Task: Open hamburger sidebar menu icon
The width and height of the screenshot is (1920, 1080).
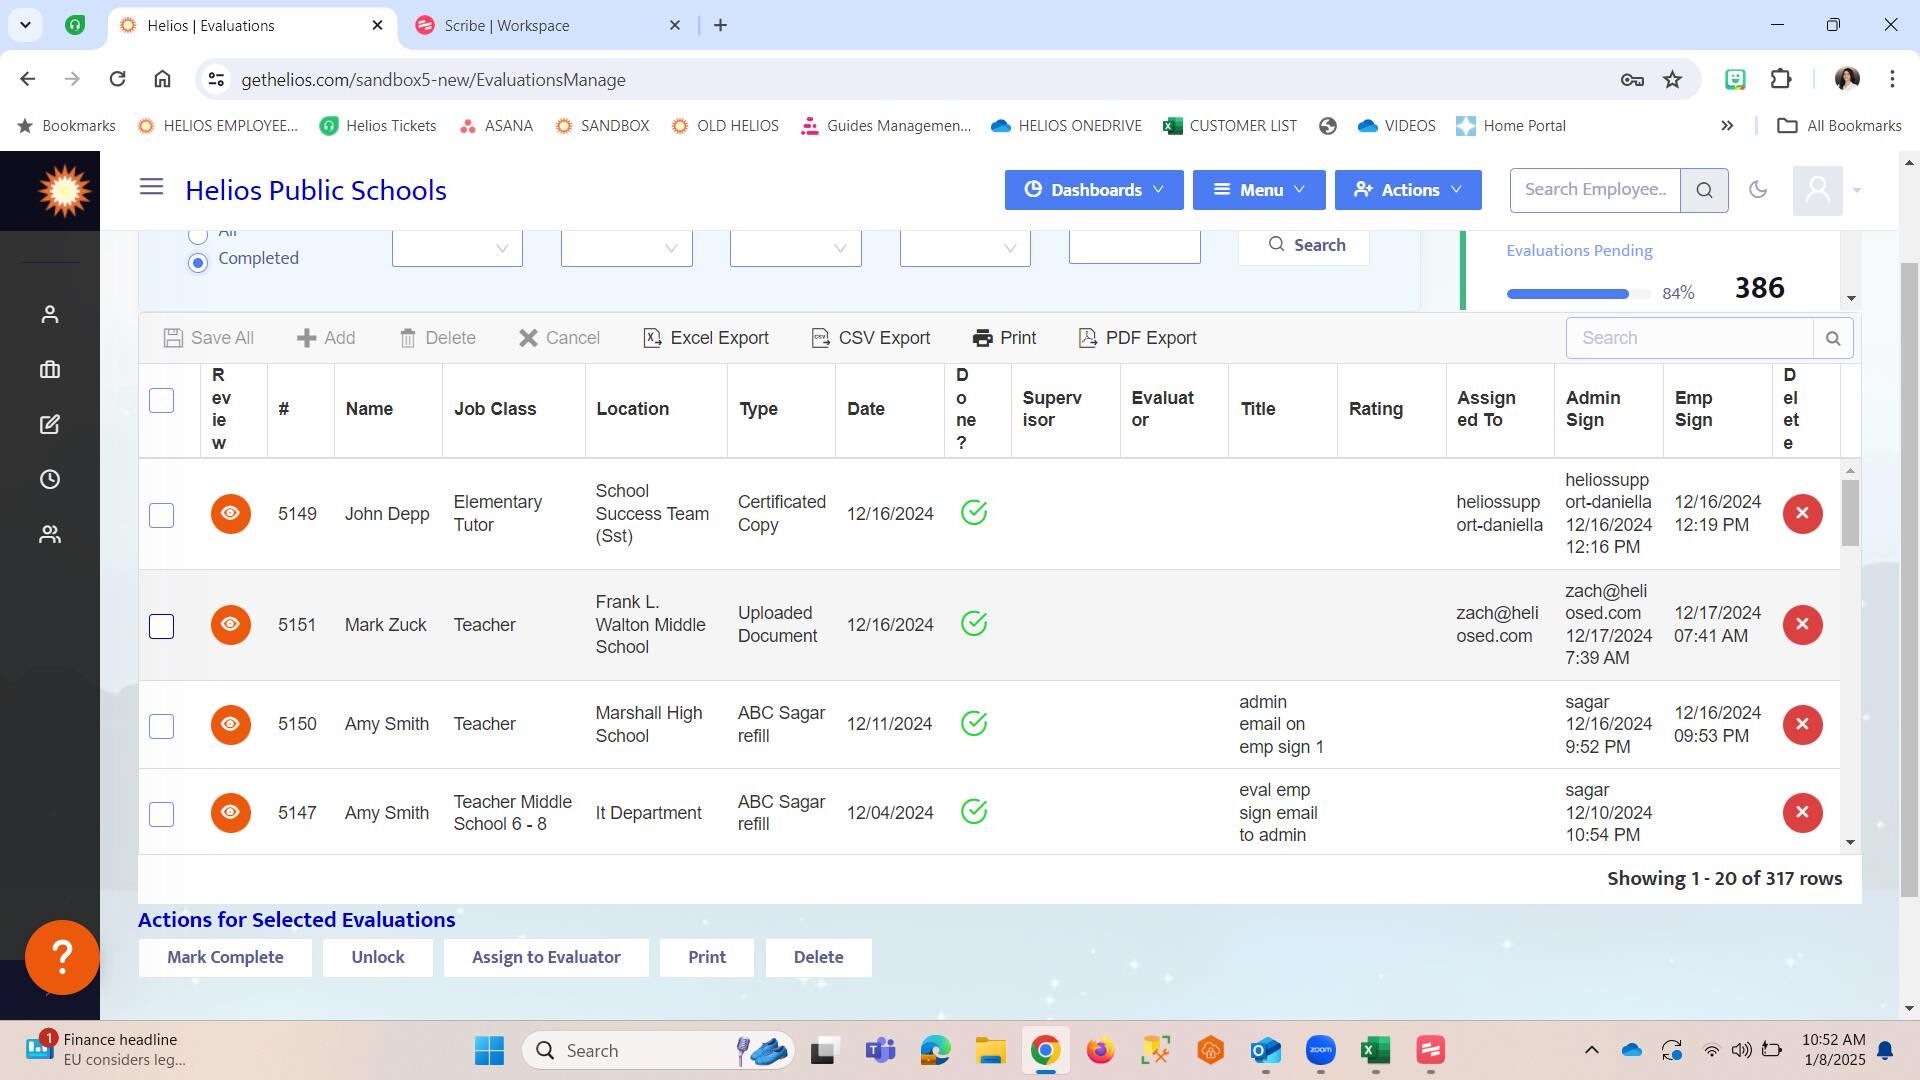Action: tap(151, 187)
